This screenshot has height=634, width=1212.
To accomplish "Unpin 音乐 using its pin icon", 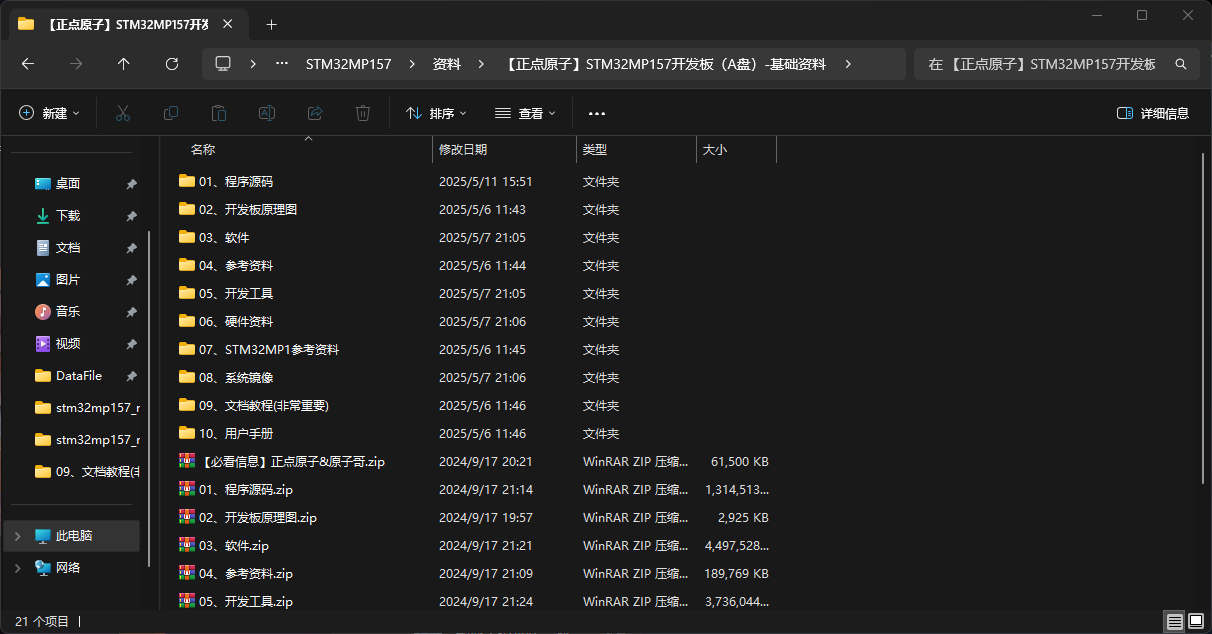I will click(x=131, y=312).
